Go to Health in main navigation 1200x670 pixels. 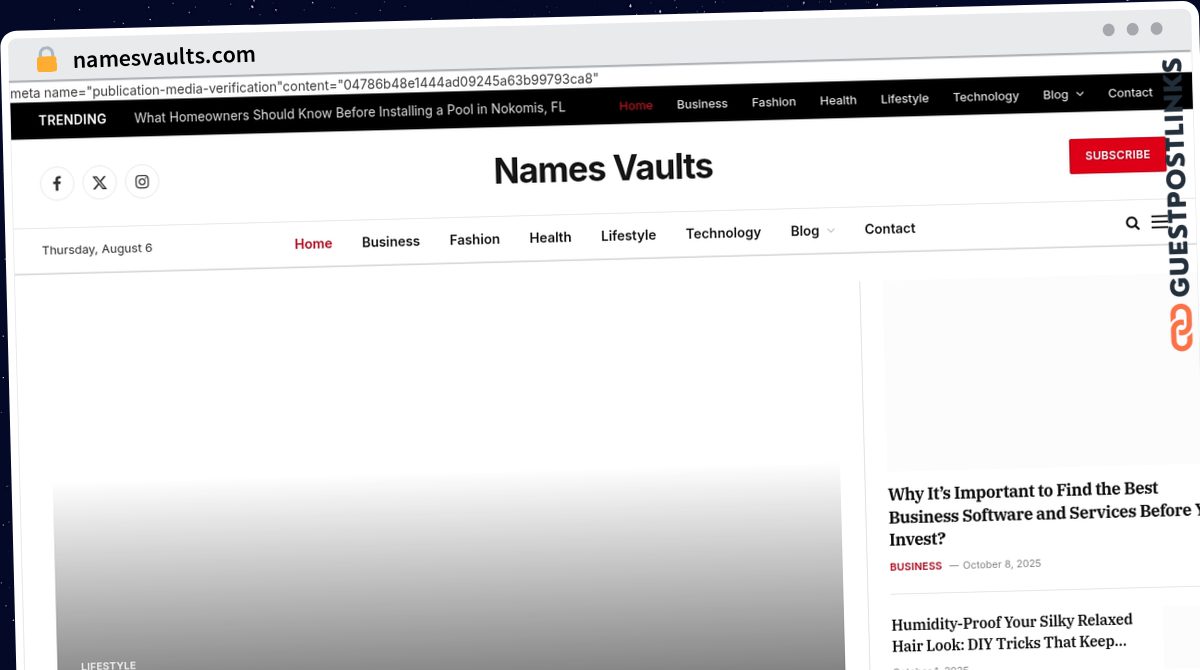550,237
